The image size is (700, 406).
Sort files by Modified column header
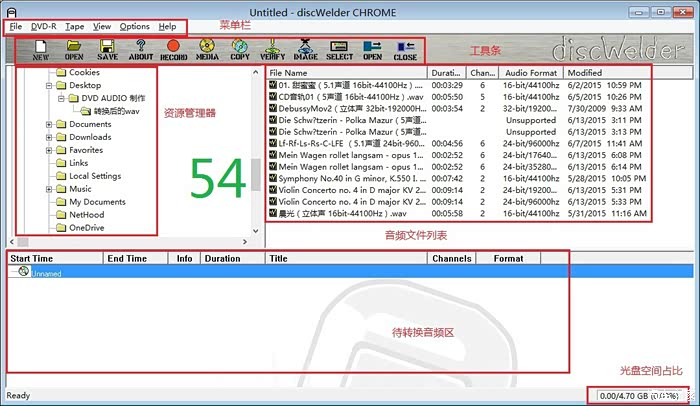coord(585,73)
